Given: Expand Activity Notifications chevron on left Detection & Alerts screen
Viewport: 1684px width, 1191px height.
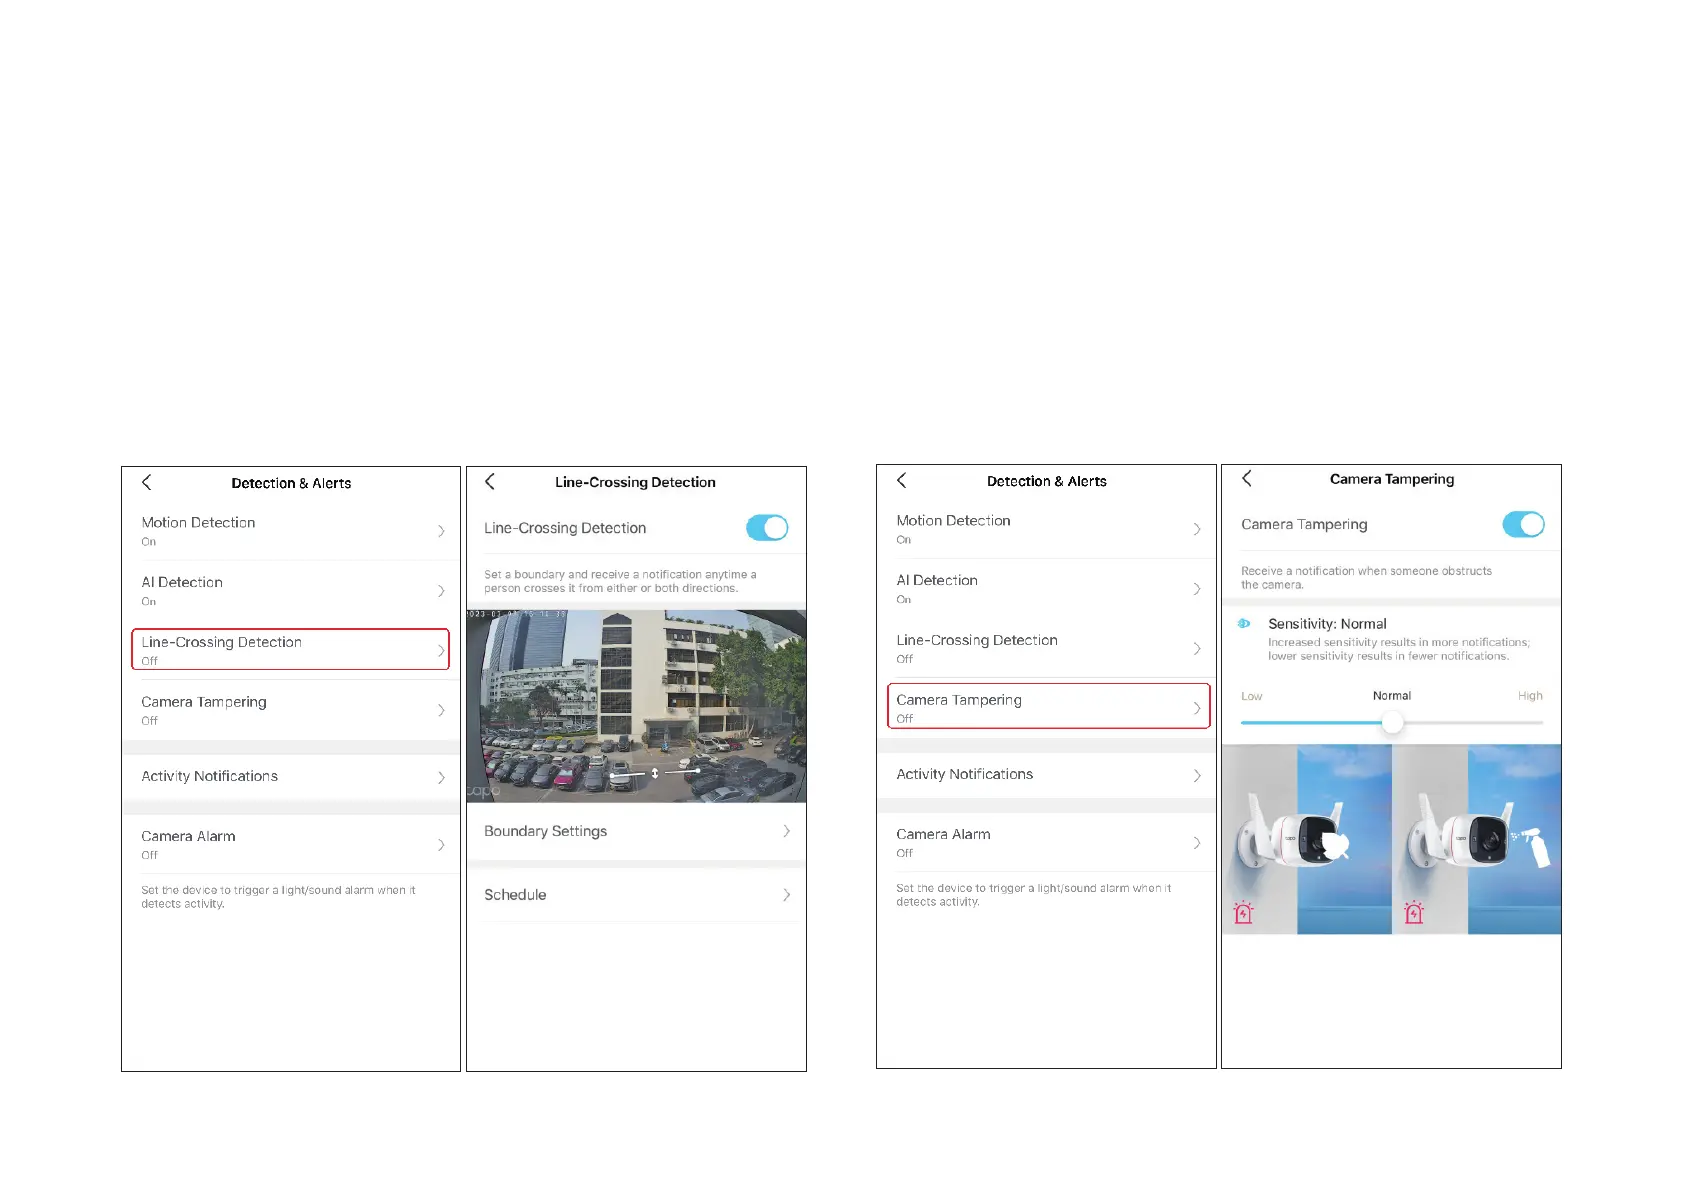Looking at the screenshot, I should pyautogui.click(x=441, y=777).
